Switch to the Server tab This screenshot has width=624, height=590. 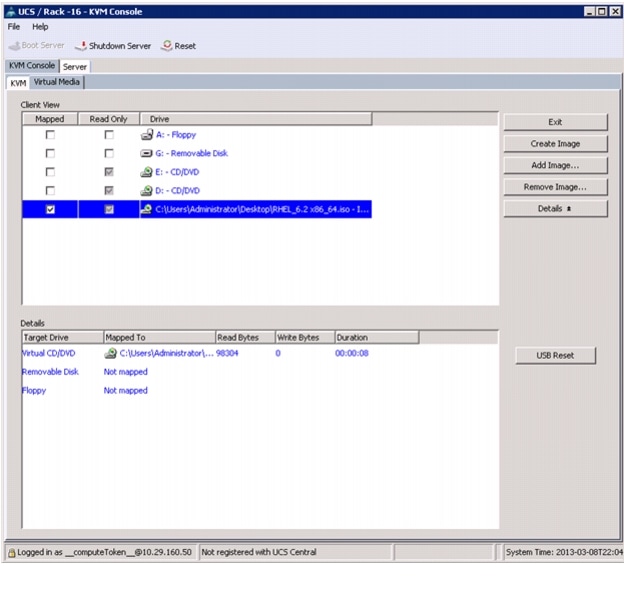coord(75,66)
